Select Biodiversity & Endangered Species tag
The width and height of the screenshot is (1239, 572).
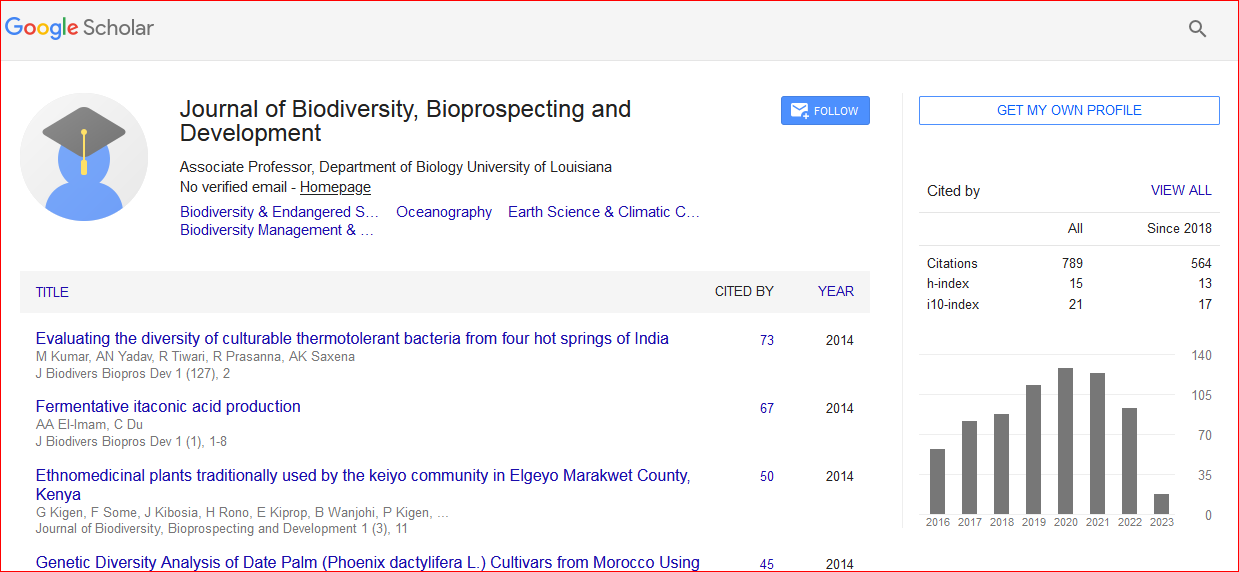(279, 212)
